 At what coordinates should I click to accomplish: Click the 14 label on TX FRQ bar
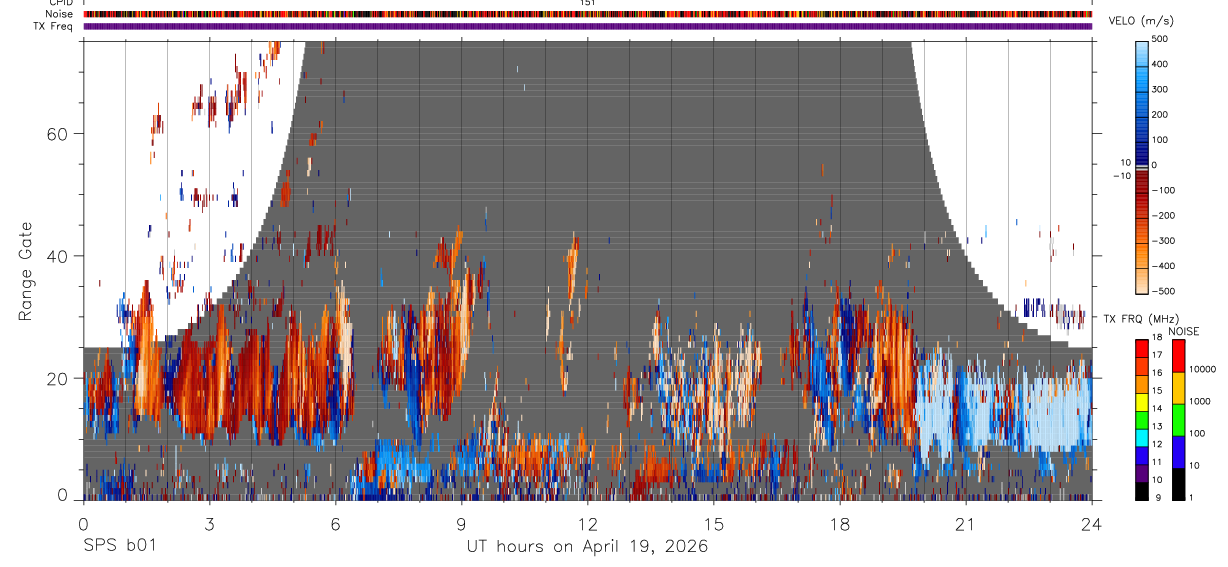pos(1157,408)
